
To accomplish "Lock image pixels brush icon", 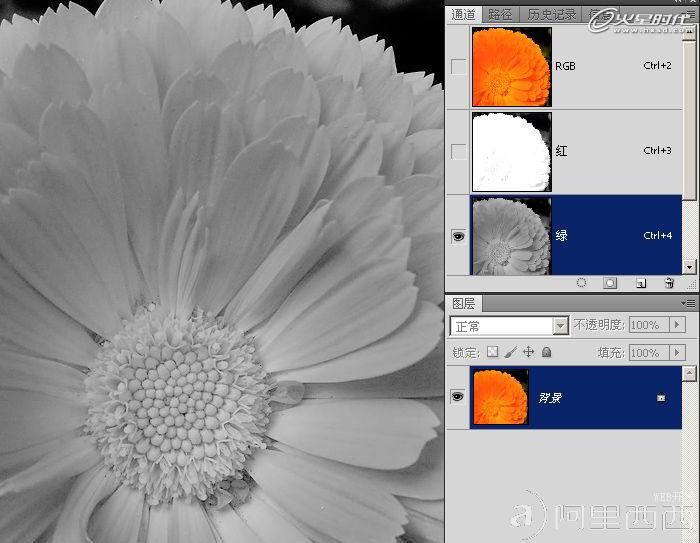I will point(510,352).
